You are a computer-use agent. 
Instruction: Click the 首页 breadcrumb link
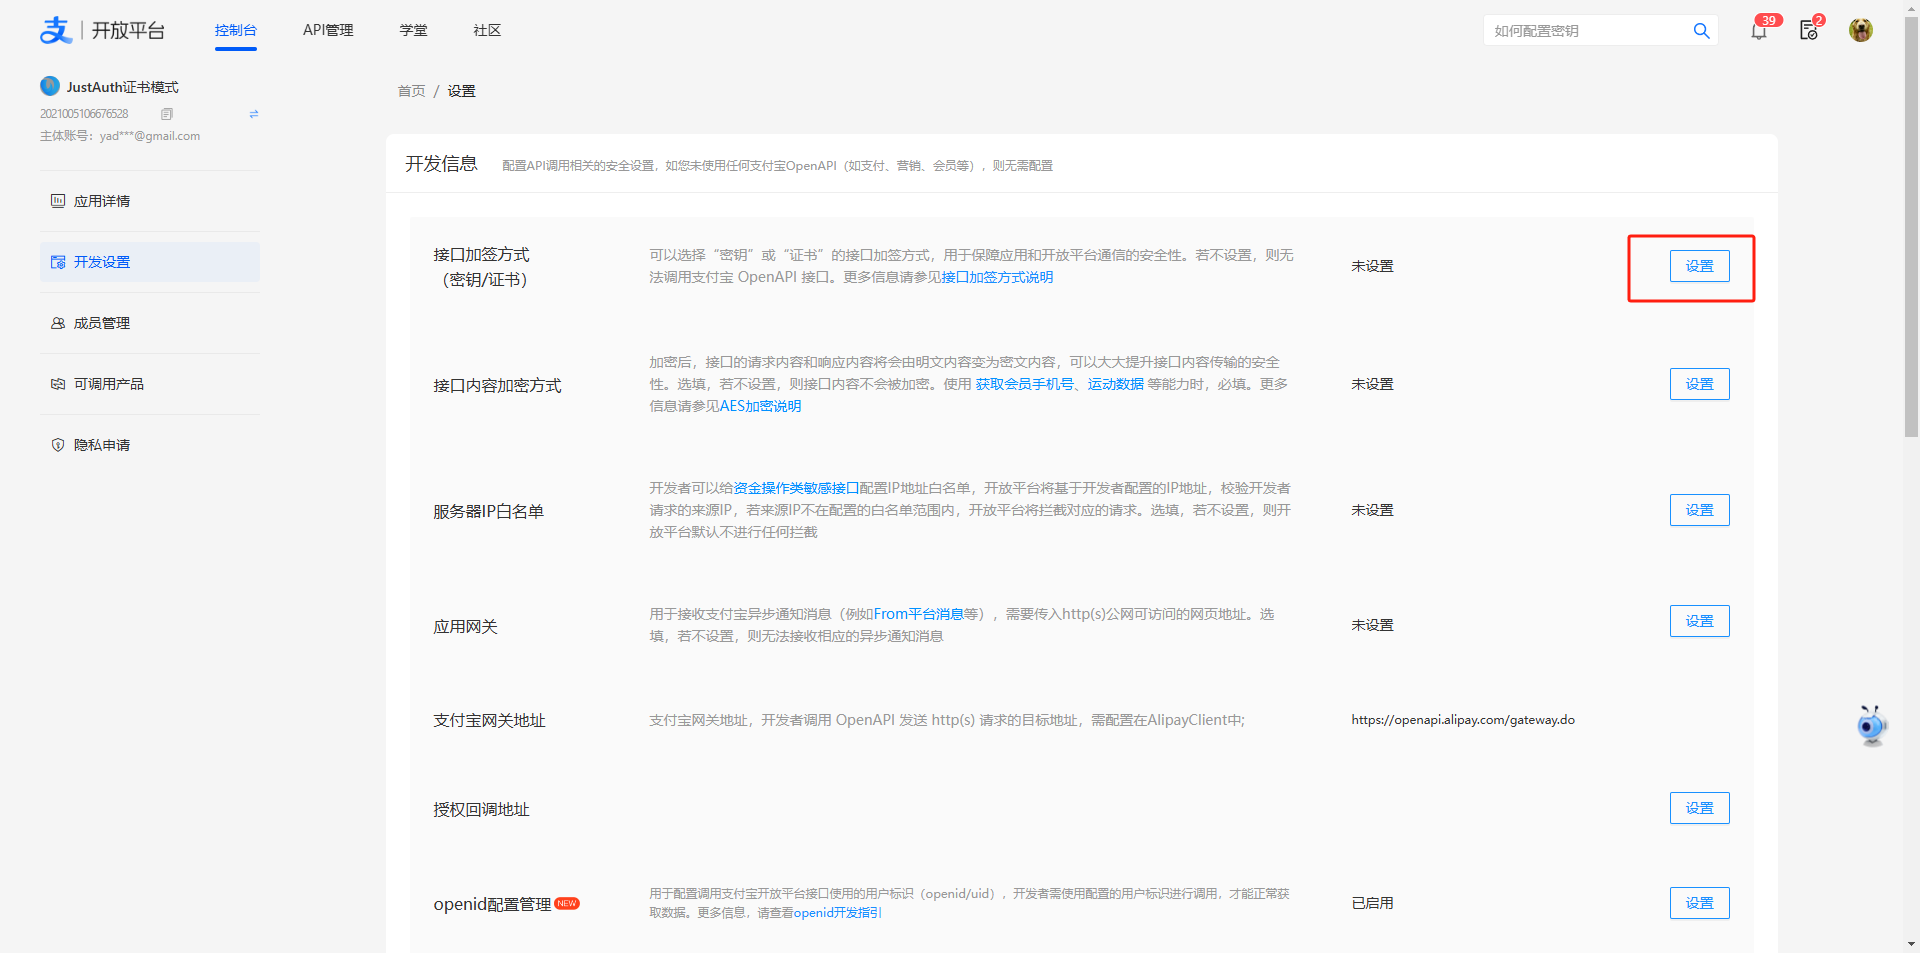tap(411, 91)
